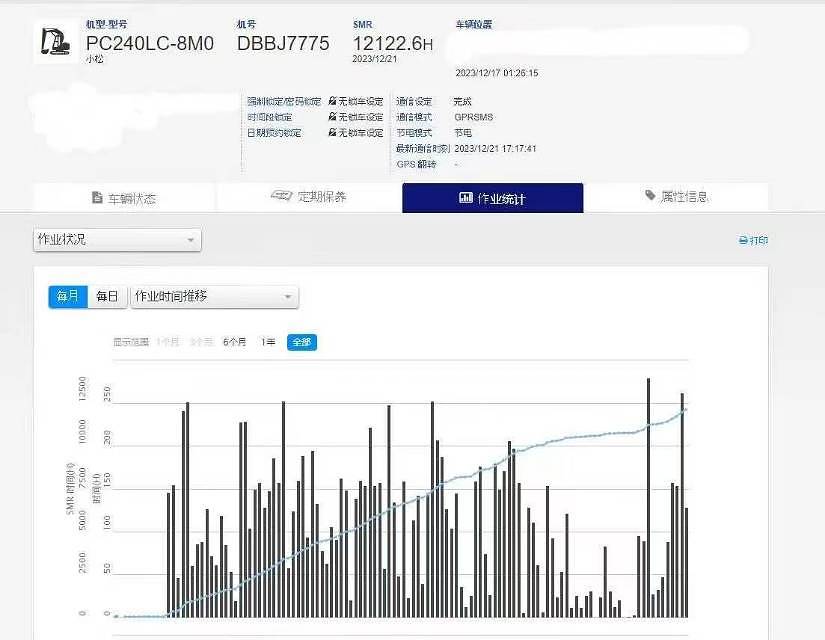
Task: Switch chart to 每月 monthly view
Action: point(68,297)
